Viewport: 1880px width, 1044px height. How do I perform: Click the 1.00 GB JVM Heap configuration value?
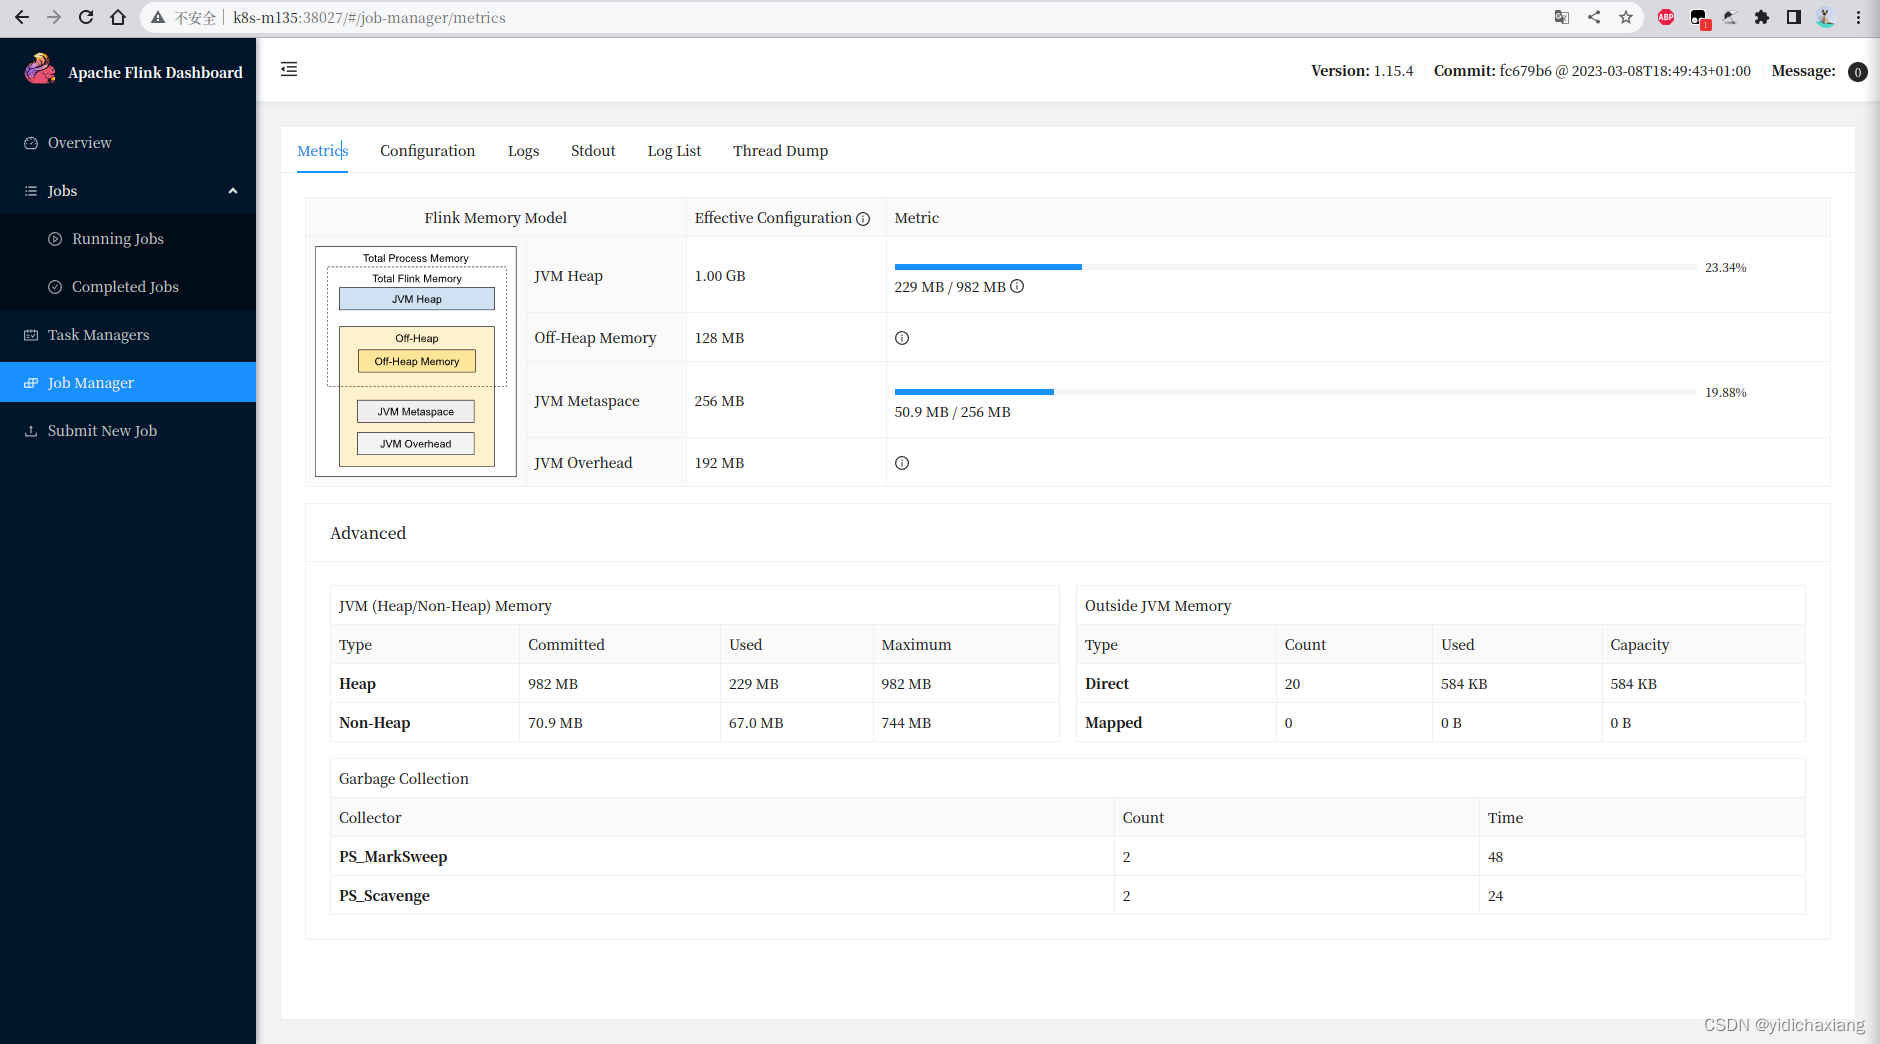720,276
